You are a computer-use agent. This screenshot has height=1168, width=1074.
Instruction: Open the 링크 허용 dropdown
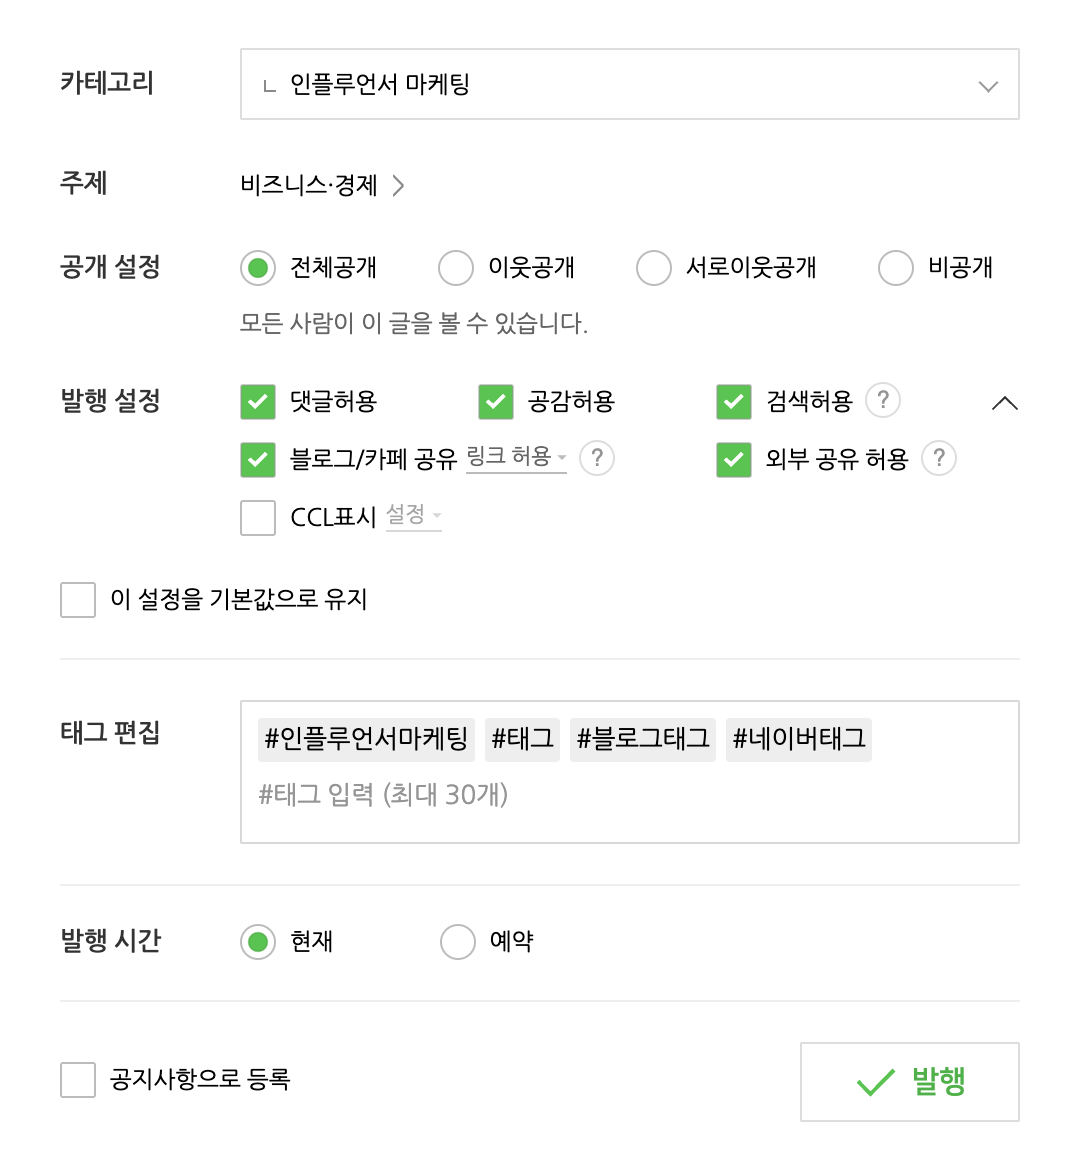(x=514, y=458)
